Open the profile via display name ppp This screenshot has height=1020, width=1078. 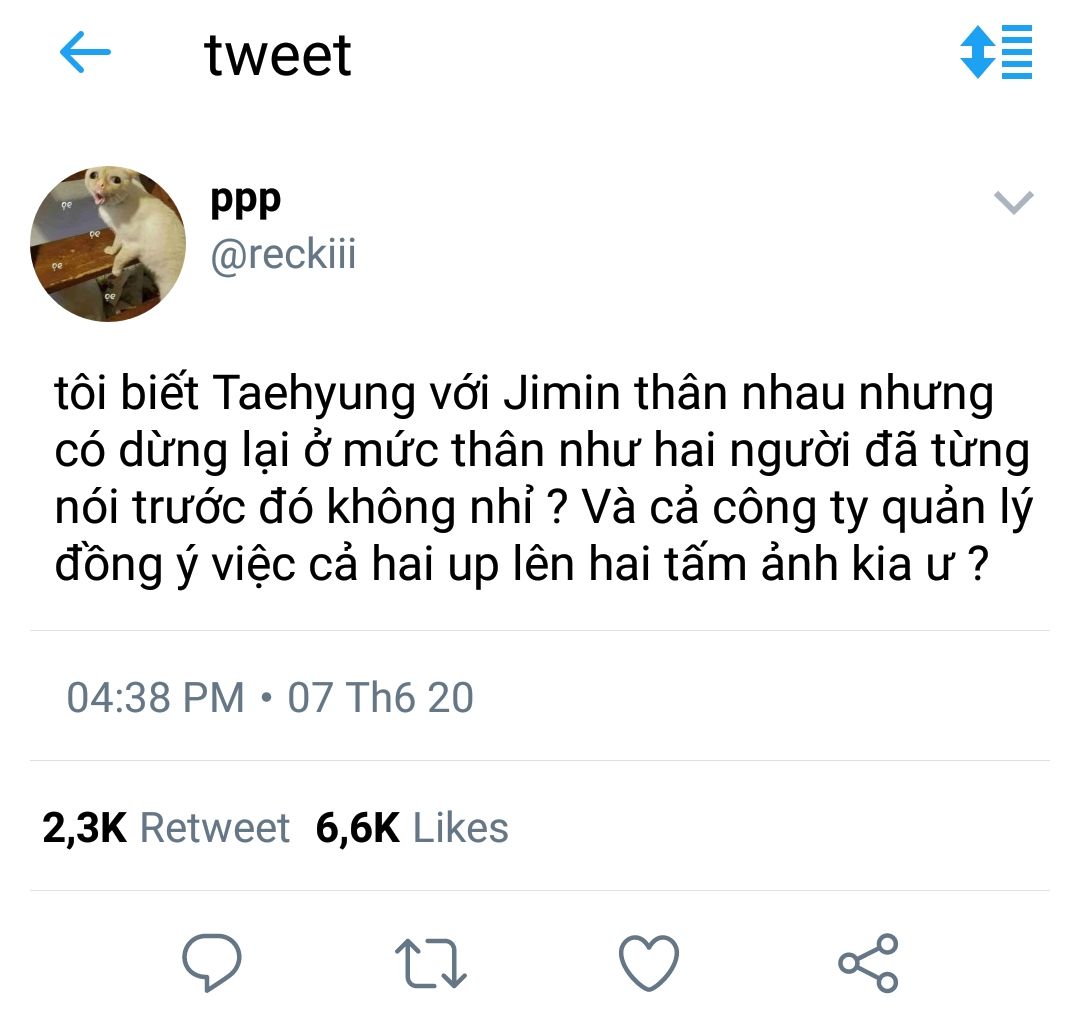(245, 201)
